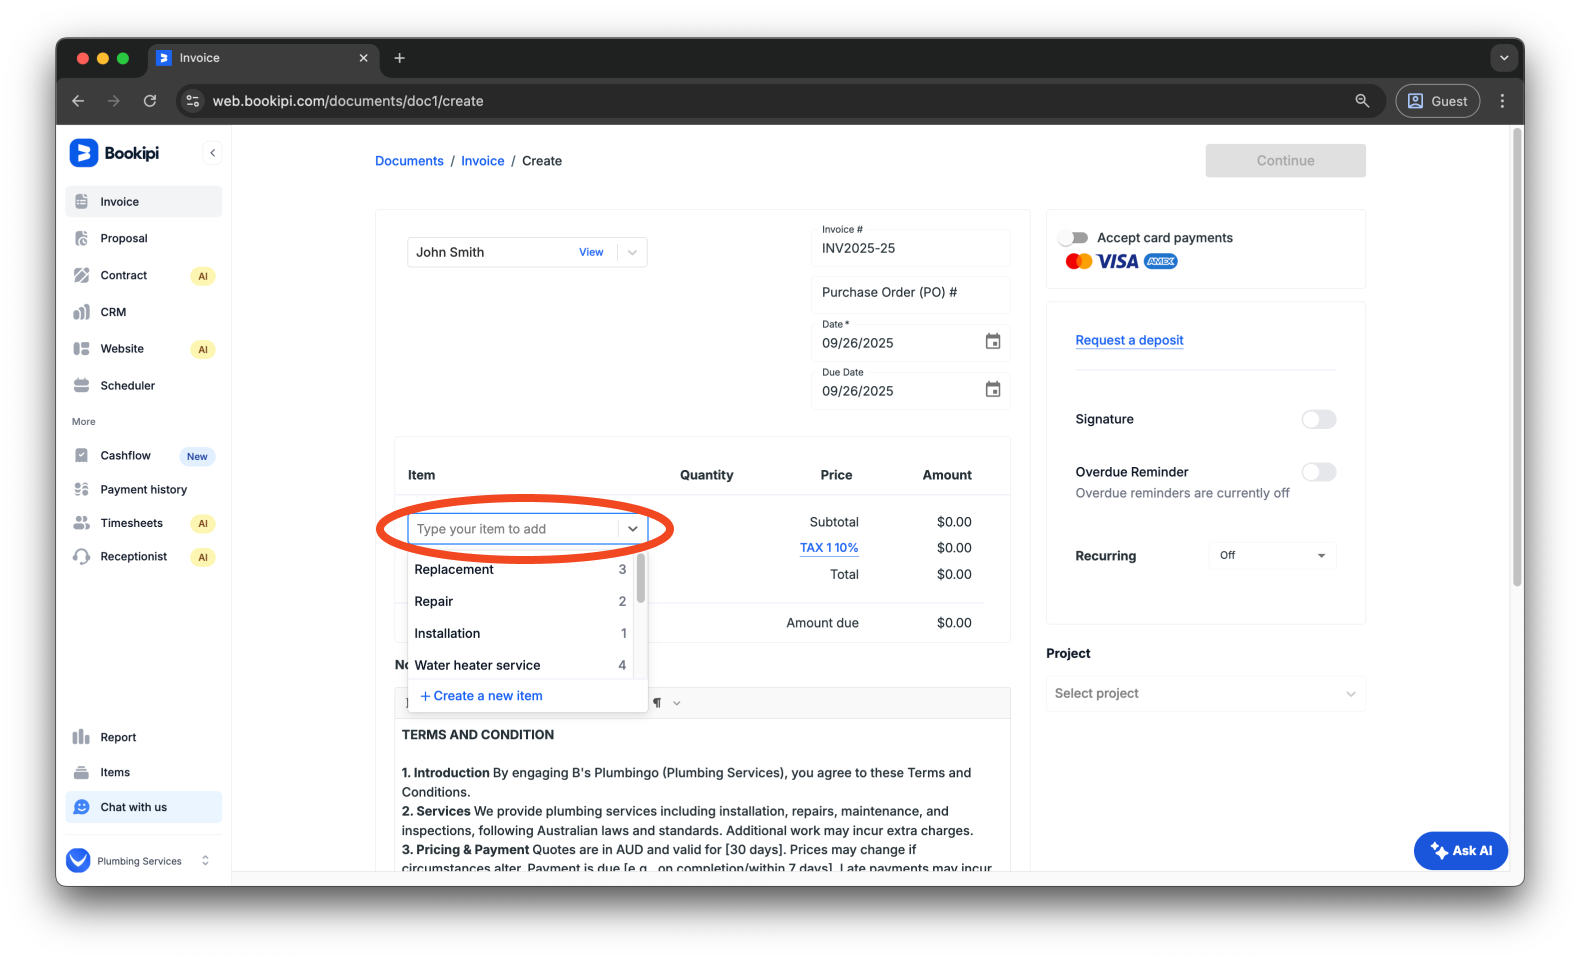Open Website in the sidebar

click(144, 349)
